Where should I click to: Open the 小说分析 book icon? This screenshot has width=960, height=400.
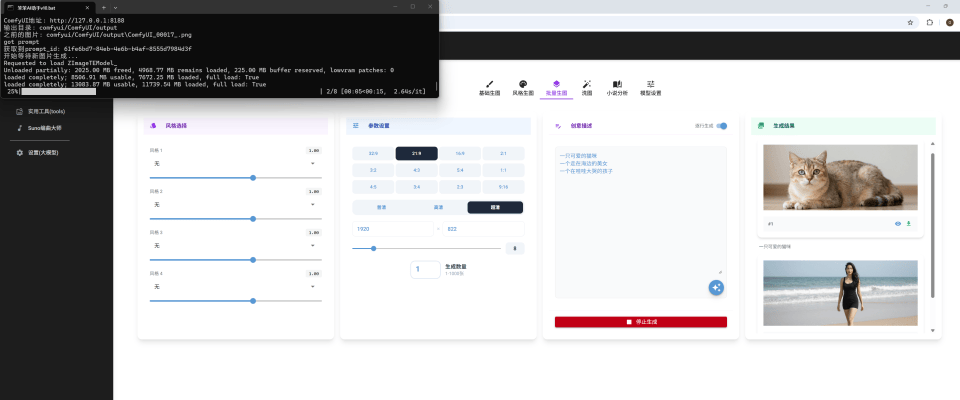(617, 87)
